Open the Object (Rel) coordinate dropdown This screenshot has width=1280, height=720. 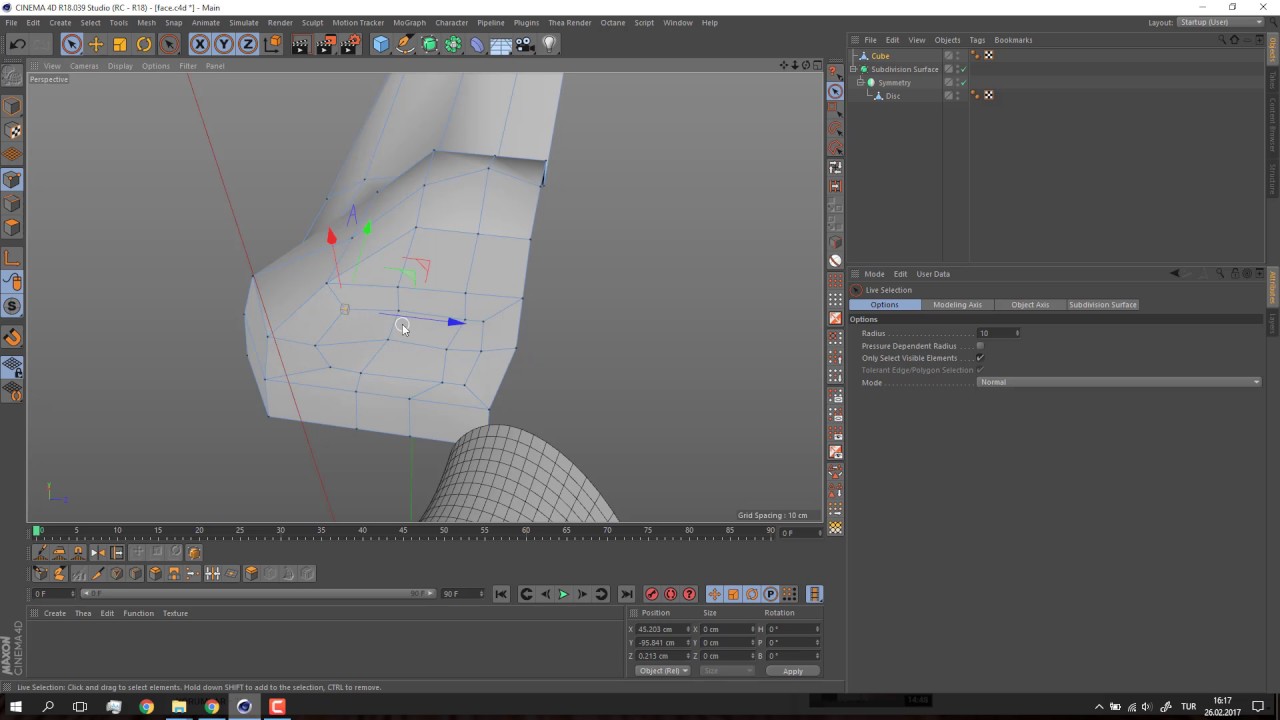pos(662,671)
